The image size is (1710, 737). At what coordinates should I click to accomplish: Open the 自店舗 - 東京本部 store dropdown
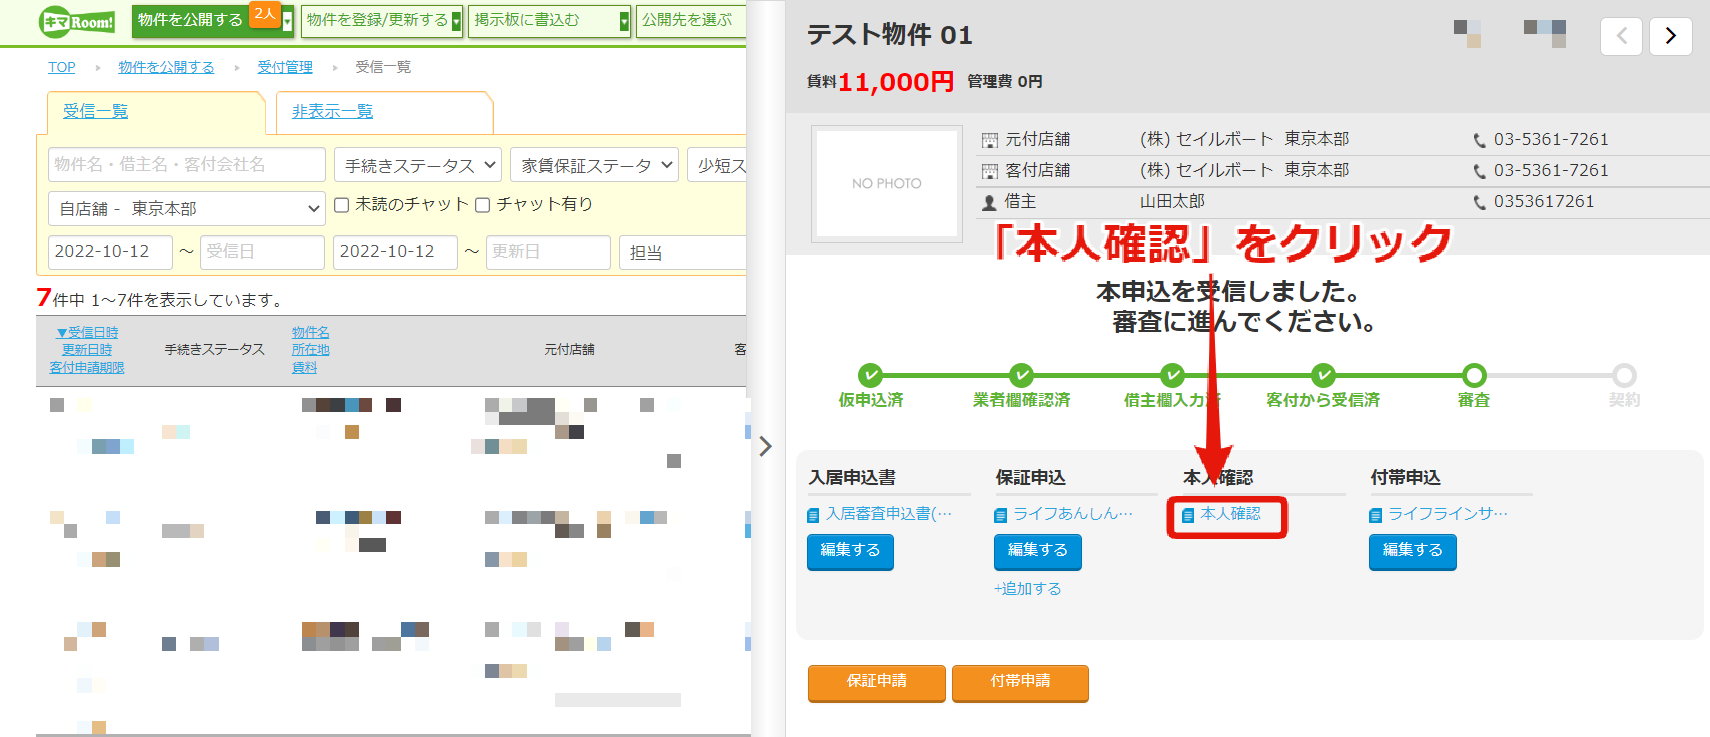pos(187,208)
